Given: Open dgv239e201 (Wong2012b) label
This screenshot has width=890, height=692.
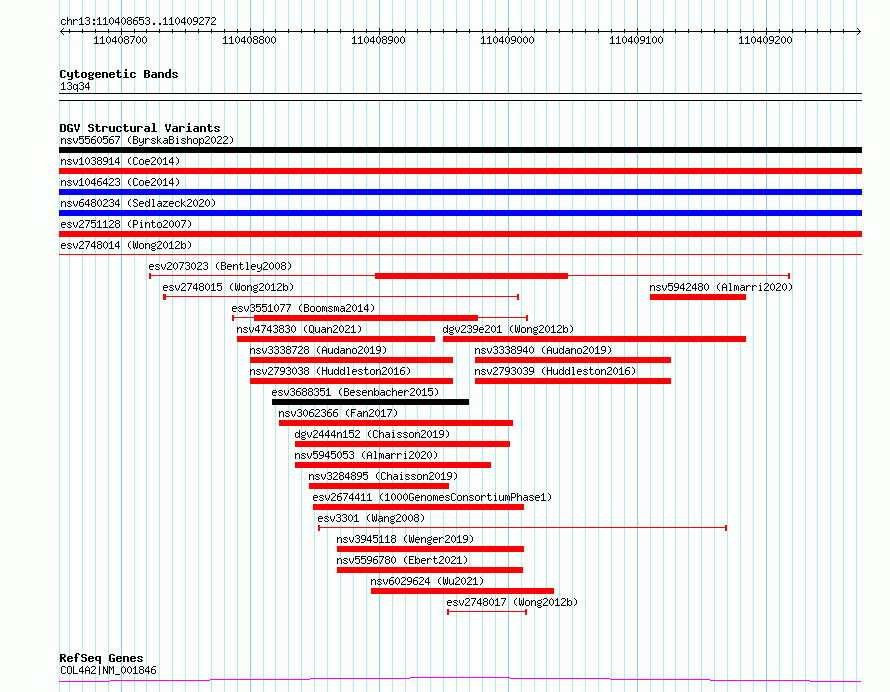Looking at the screenshot, I should (508, 329).
